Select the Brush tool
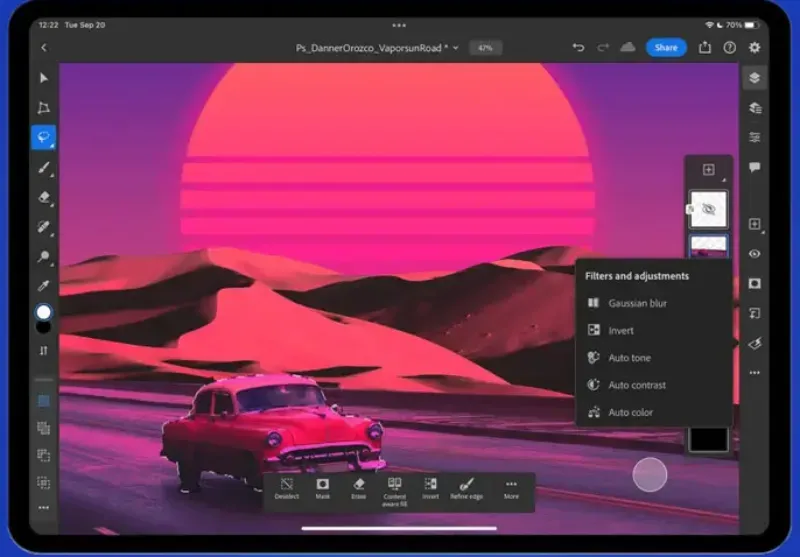 pyautogui.click(x=44, y=167)
